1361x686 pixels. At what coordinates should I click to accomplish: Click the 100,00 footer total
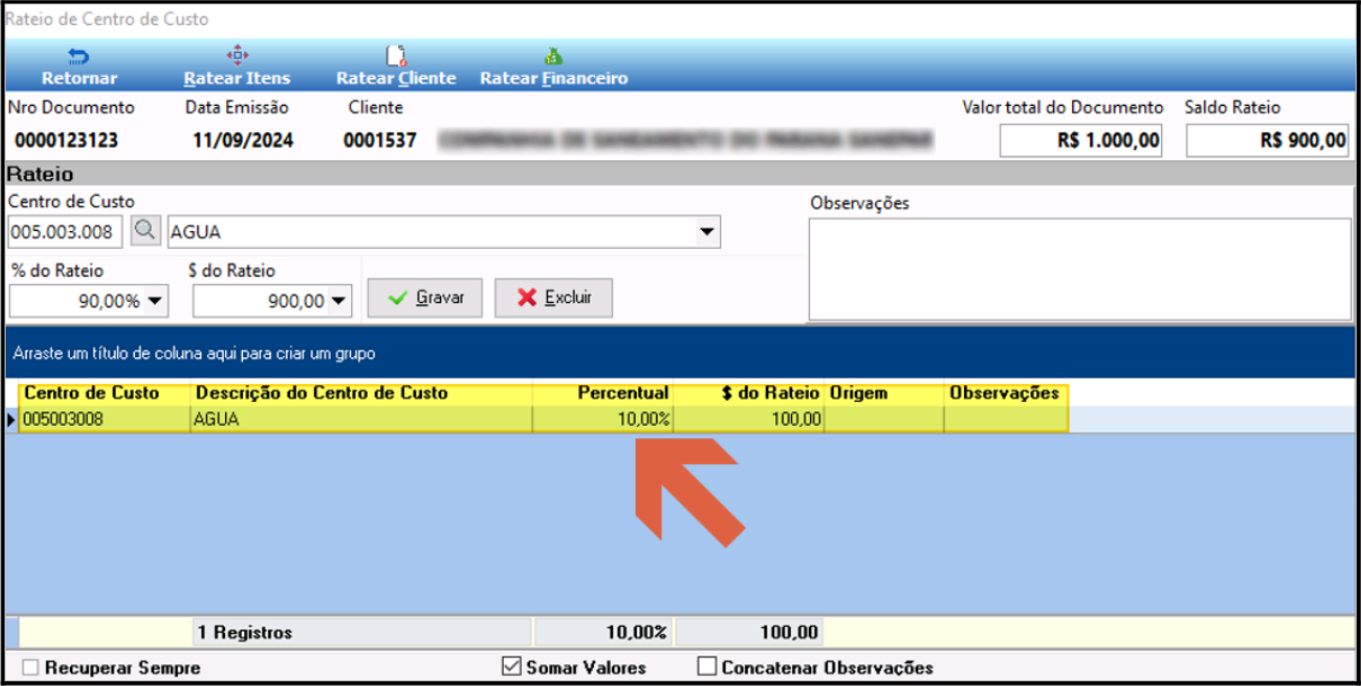pyautogui.click(x=787, y=632)
